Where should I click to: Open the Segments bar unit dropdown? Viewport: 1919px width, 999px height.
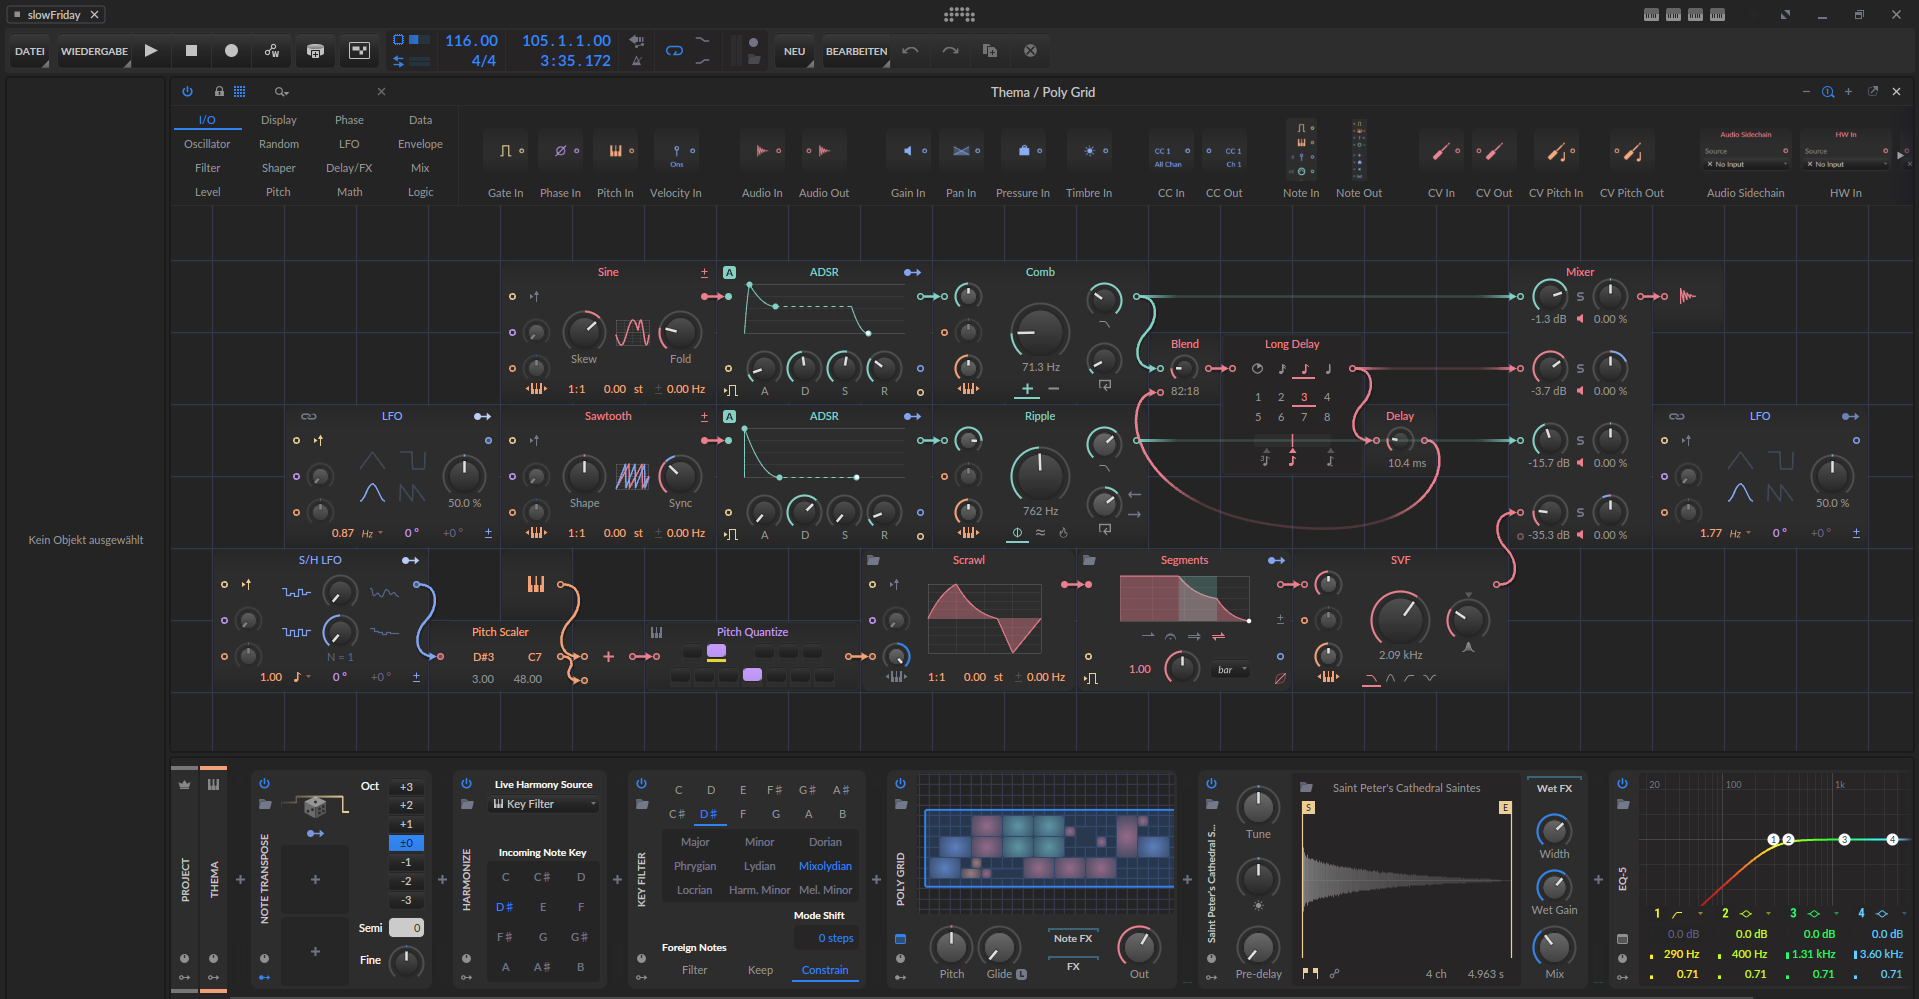(x=1231, y=670)
